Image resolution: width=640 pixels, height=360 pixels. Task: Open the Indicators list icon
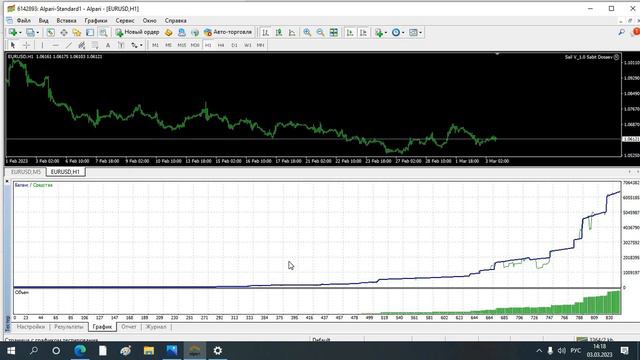click(x=379, y=33)
